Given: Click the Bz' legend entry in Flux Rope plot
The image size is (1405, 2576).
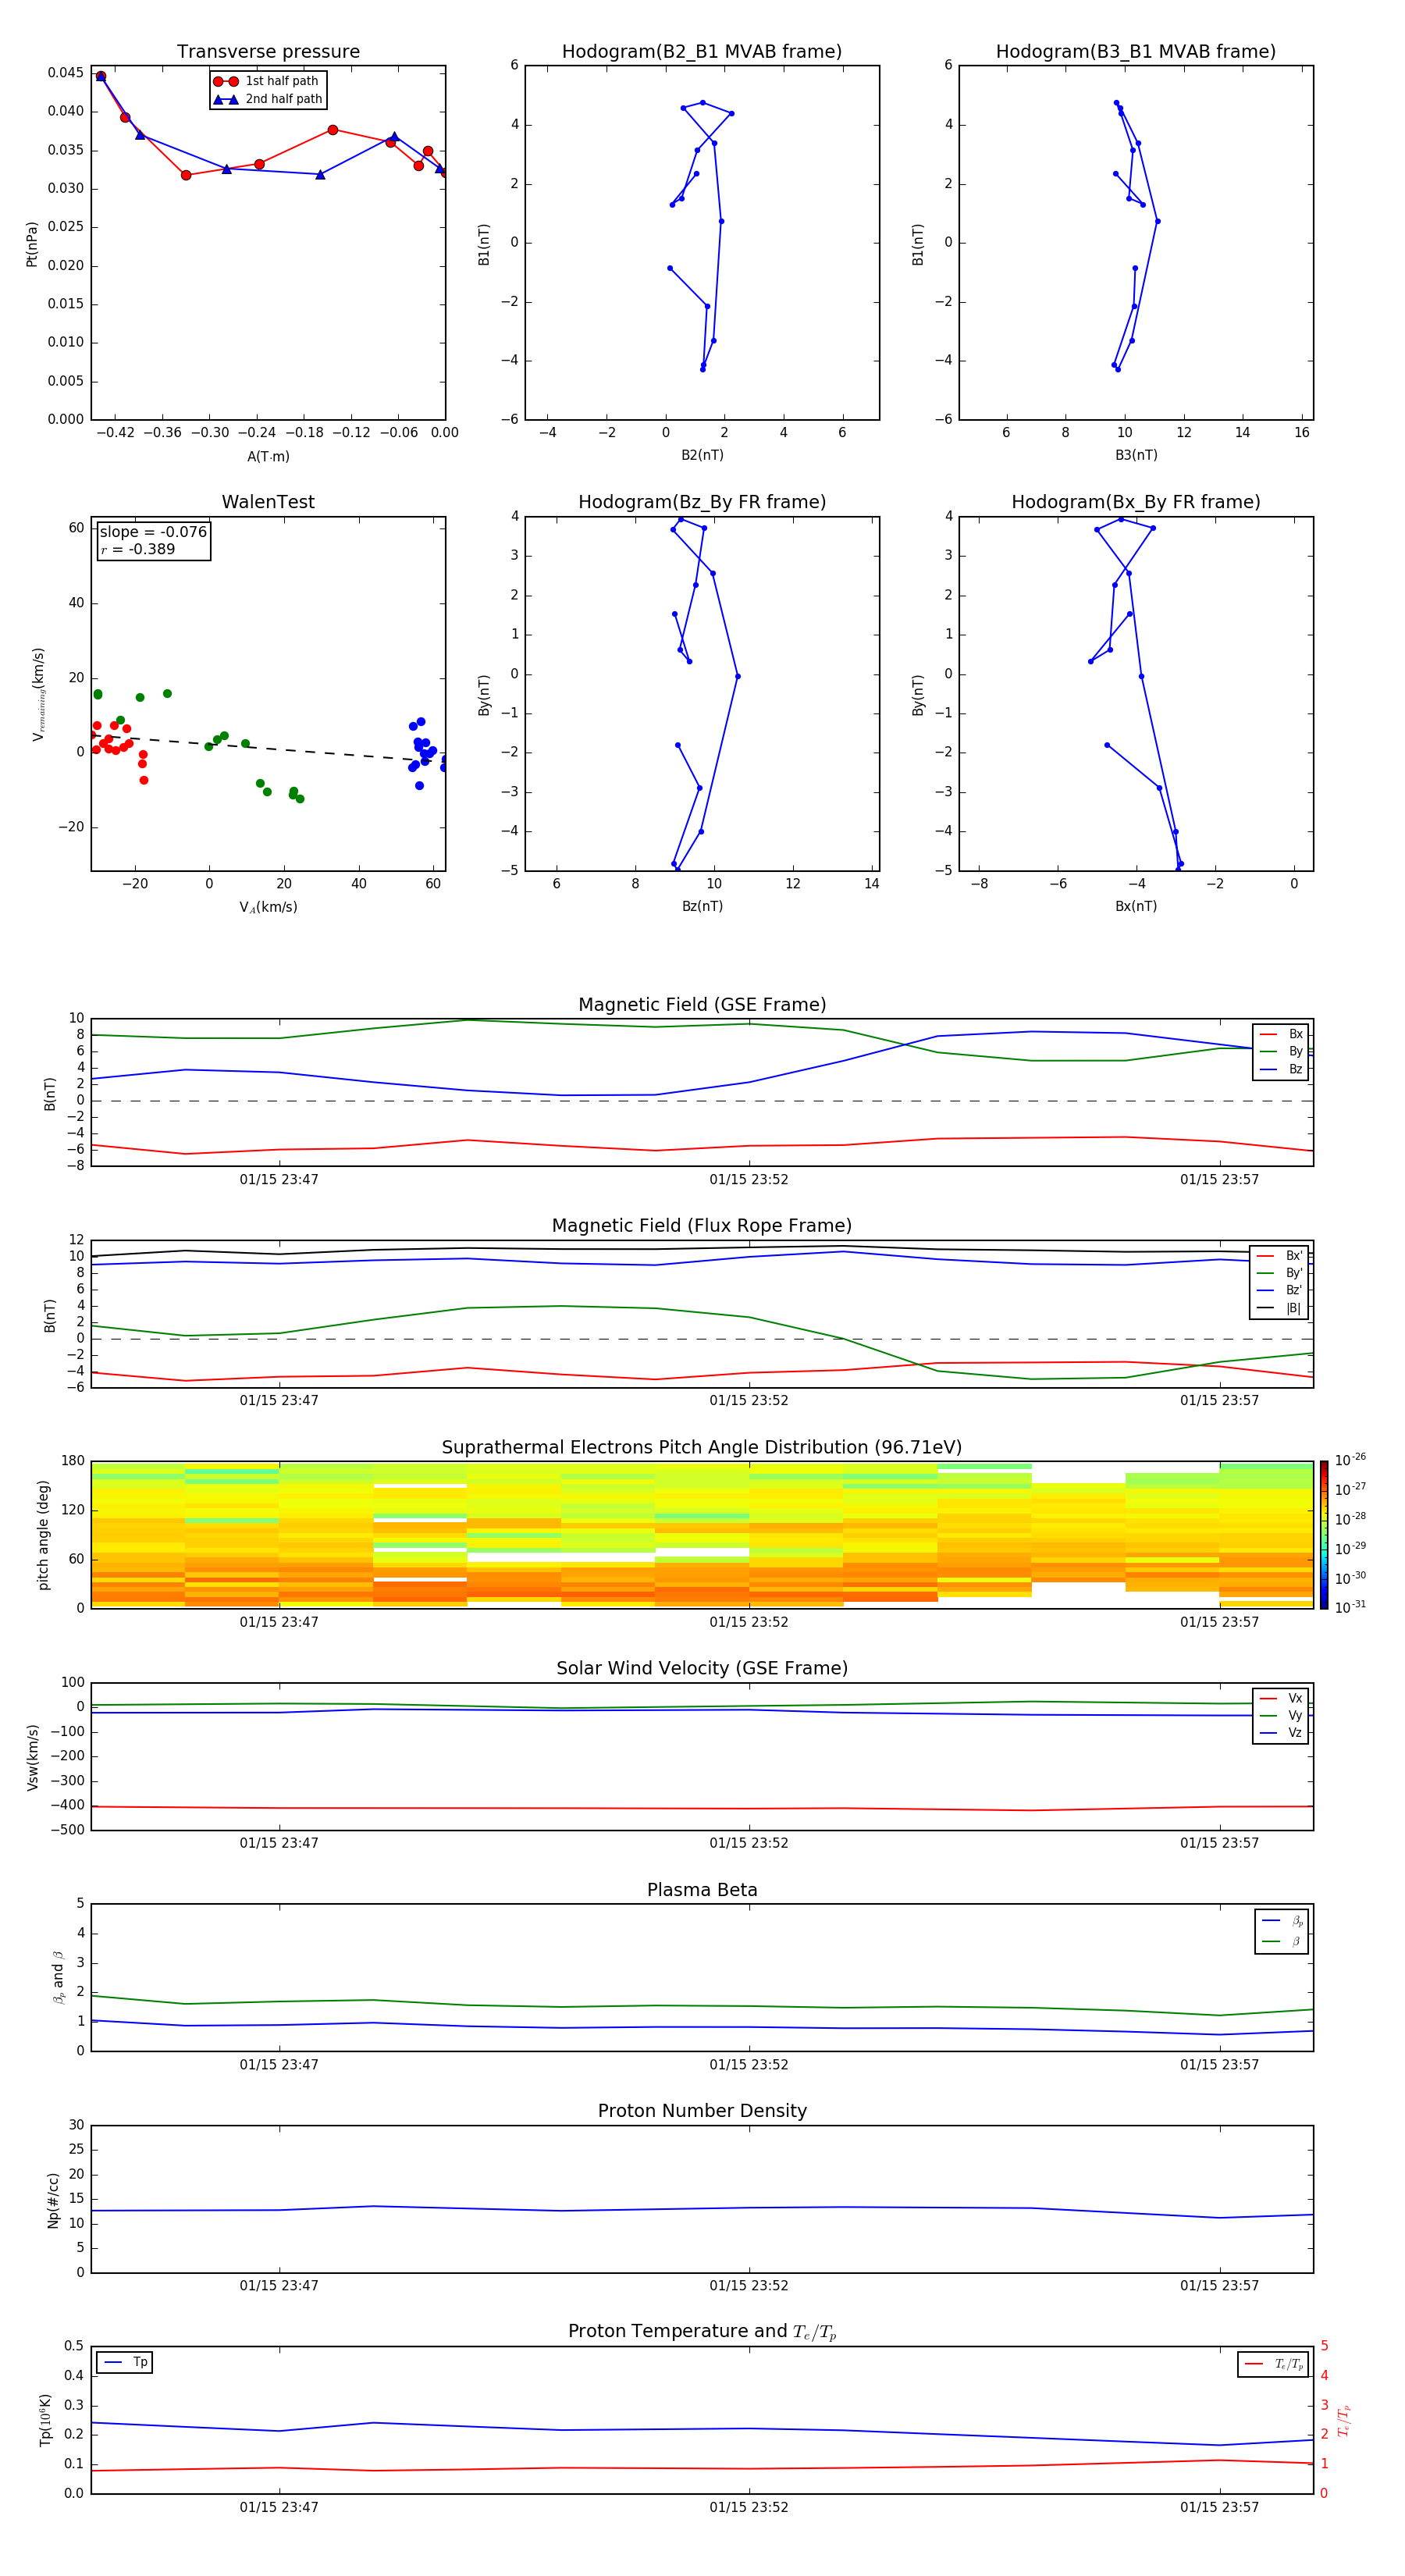Looking at the screenshot, I should [x=1281, y=1290].
